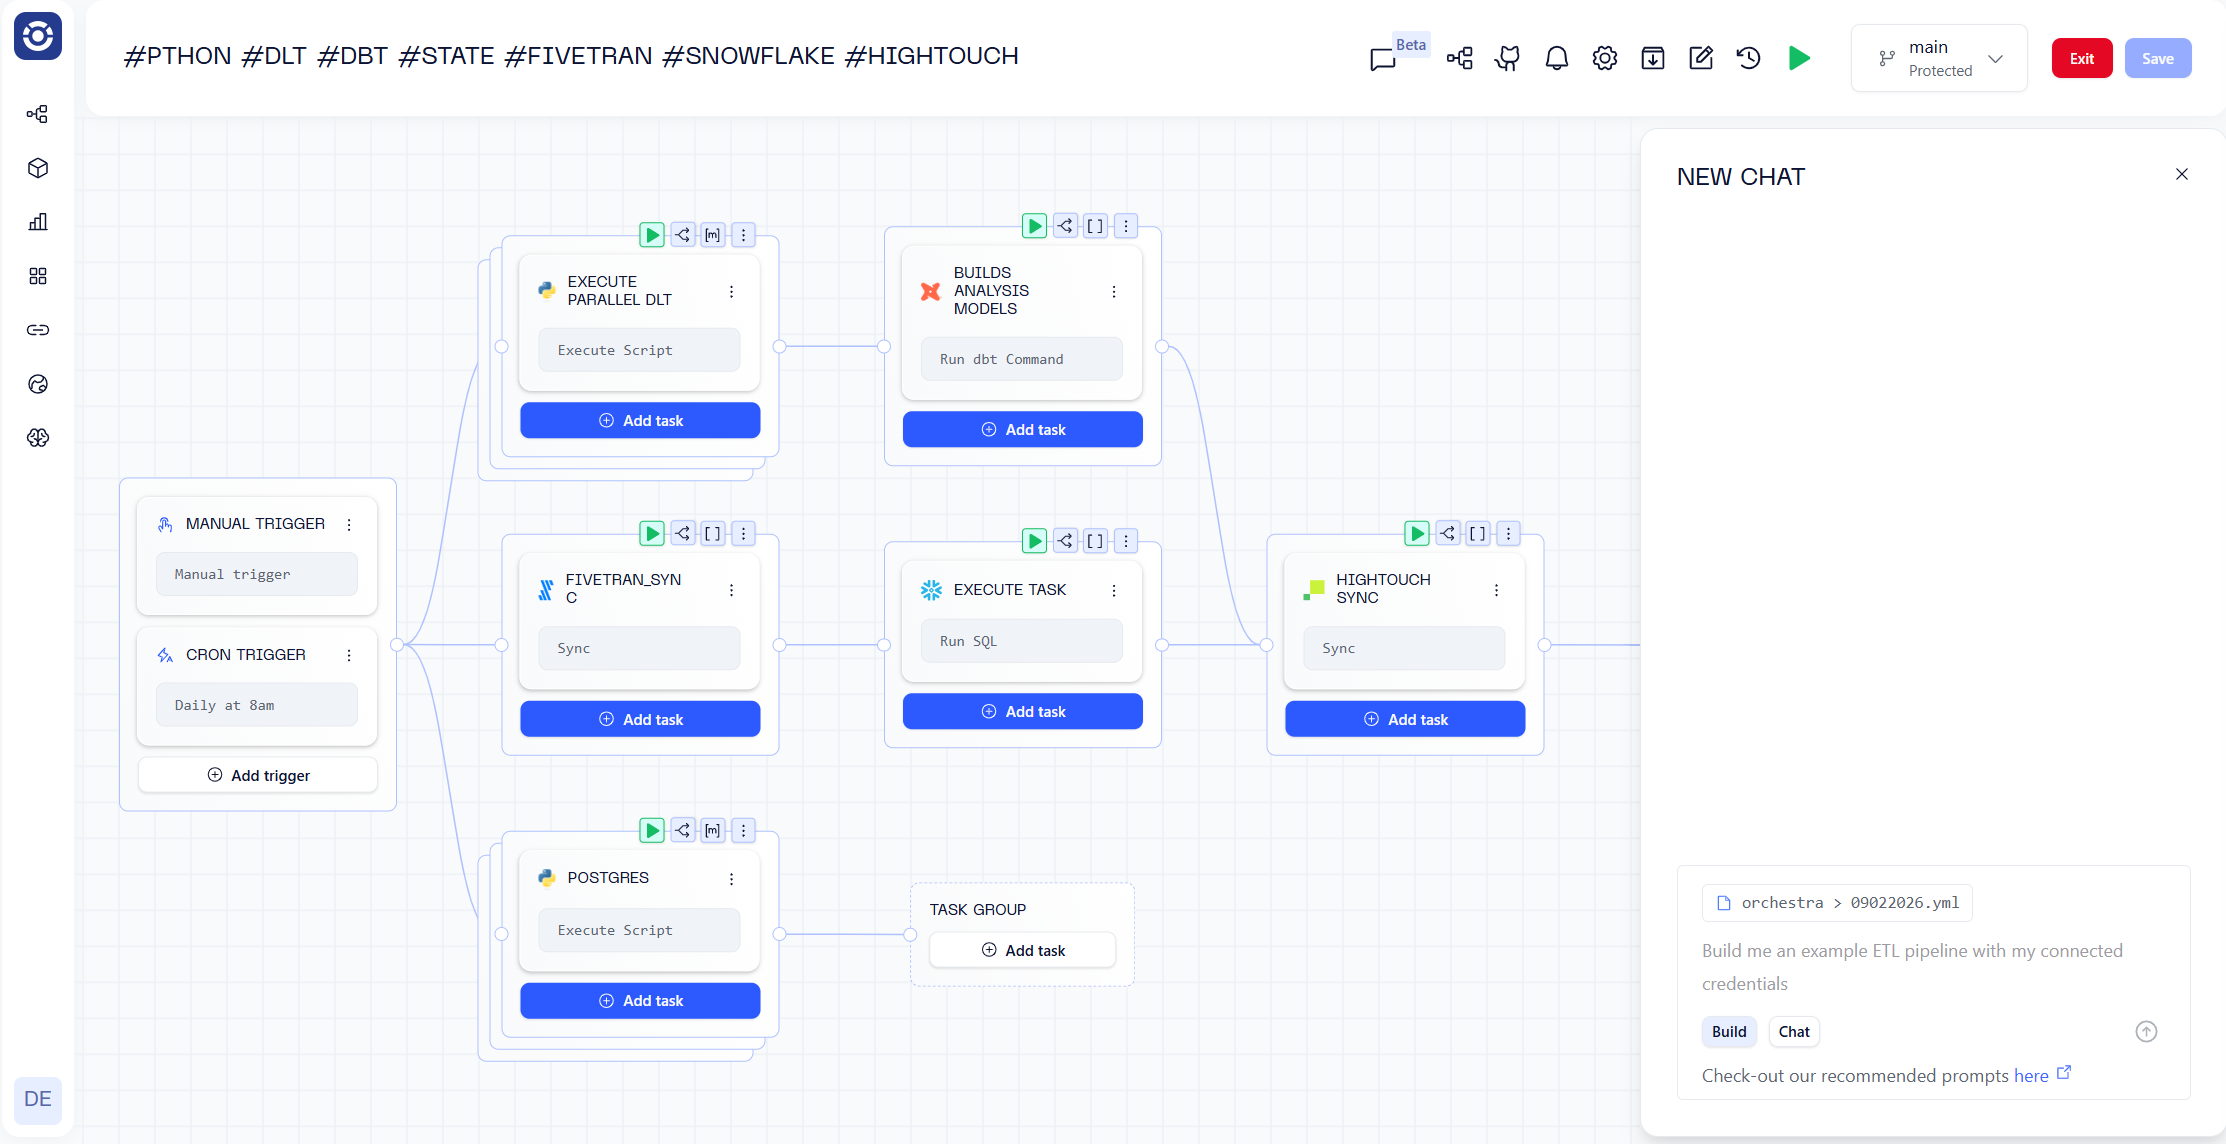Click the green run pipeline play icon

click(1798, 58)
